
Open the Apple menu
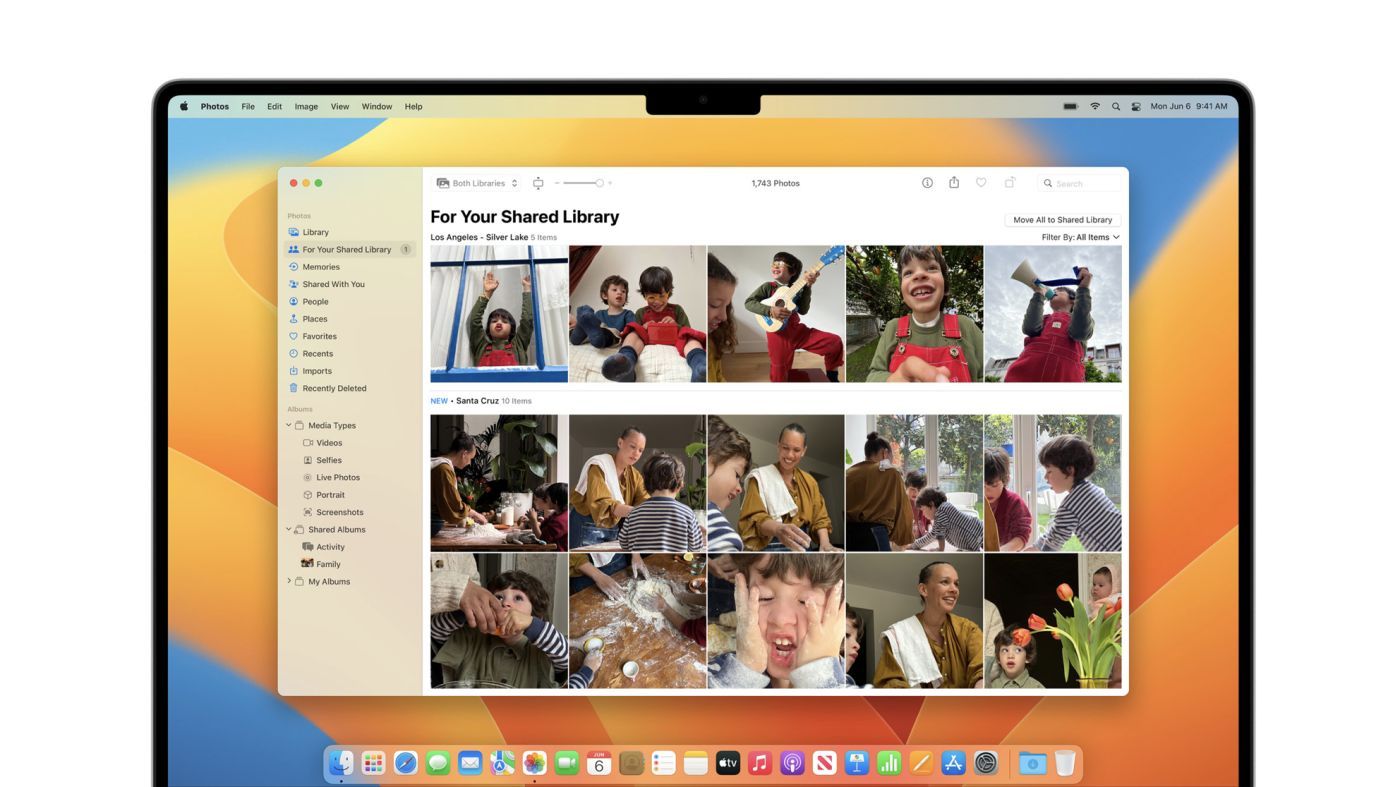(x=184, y=106)
